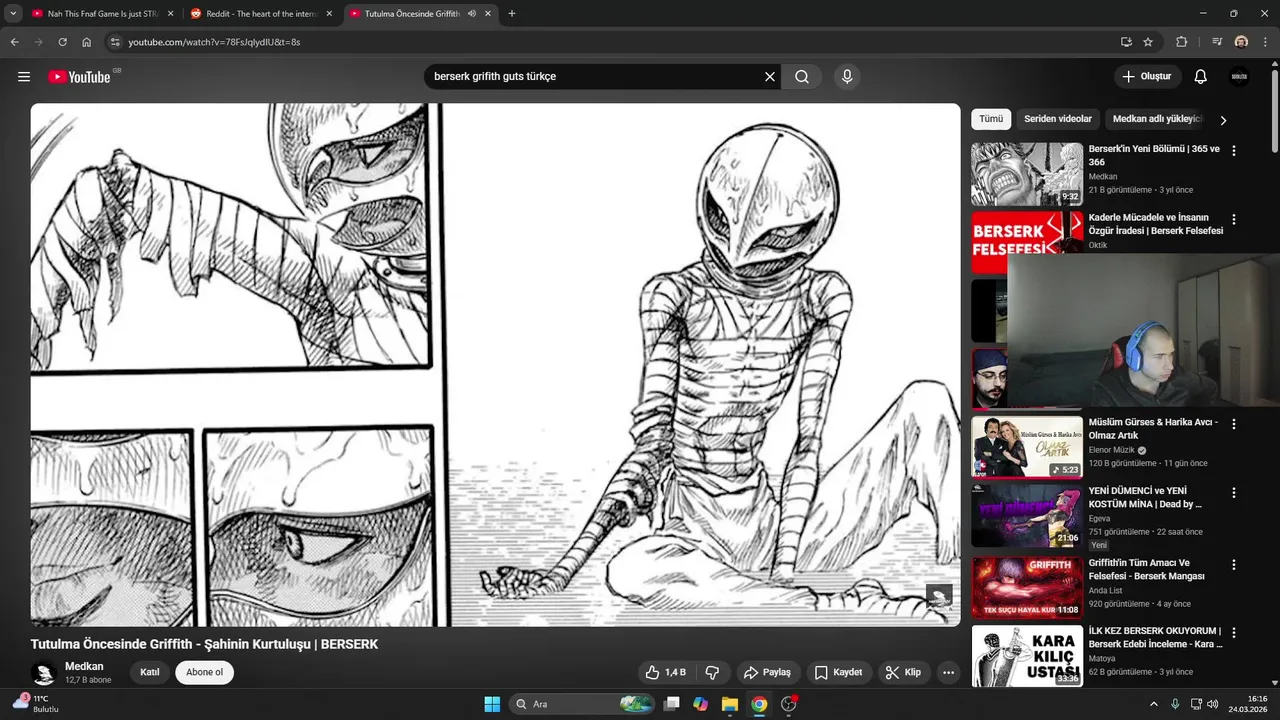This screenshot has height=720, width=1280.
Task: Open the Medkan channel avatar
Action: [x=43, y=673]
